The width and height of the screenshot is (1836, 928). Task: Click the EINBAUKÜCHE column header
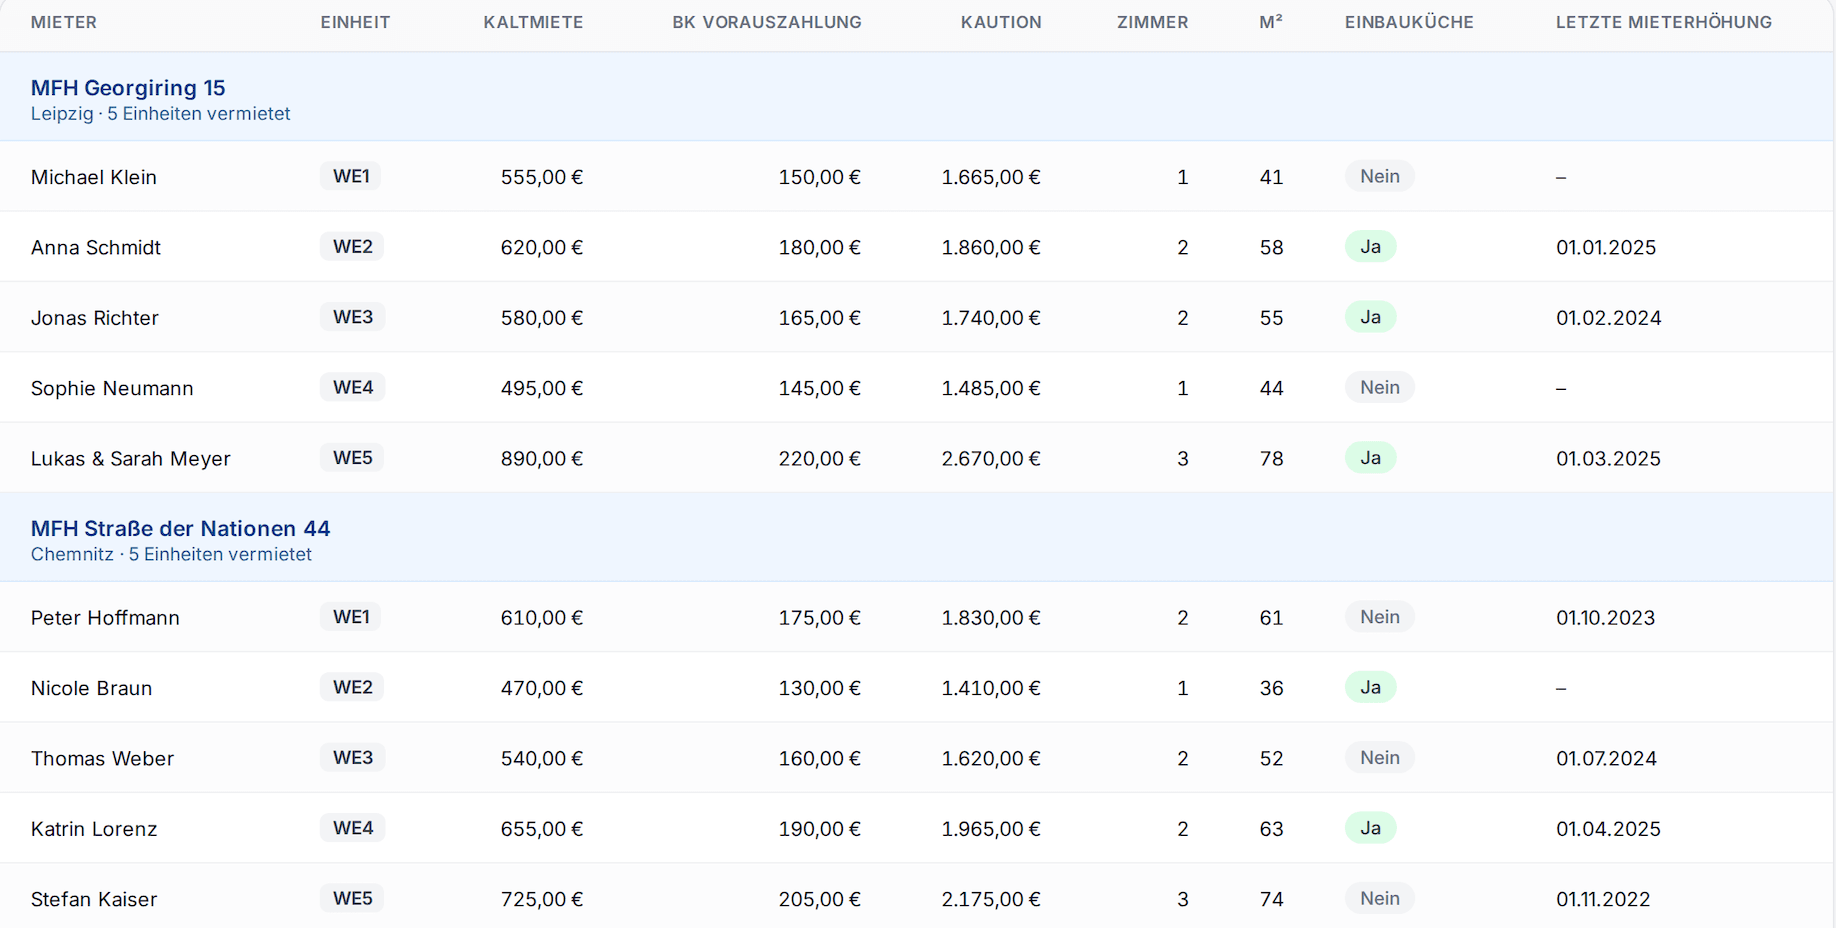(x=1409, y=22)
